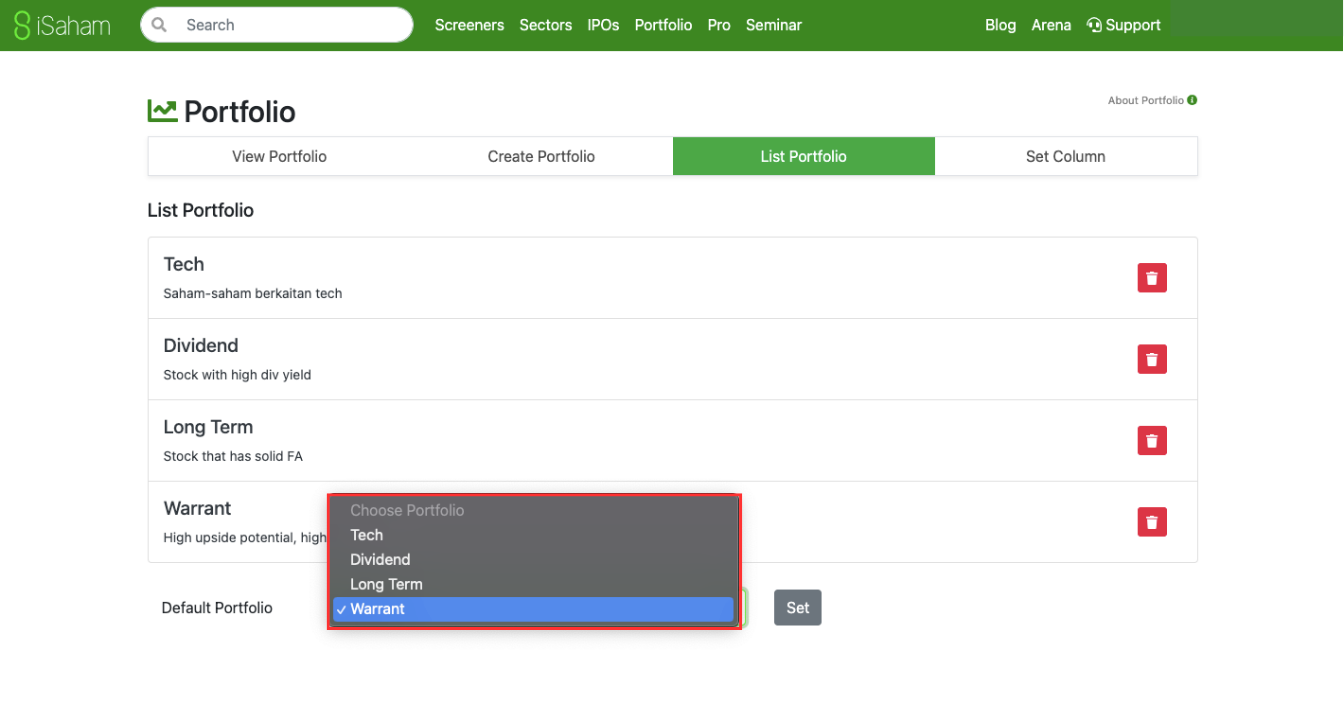Click the List Portfolio heading
1344x705 pixels.
pyautogui.click(x=200, y=210)
